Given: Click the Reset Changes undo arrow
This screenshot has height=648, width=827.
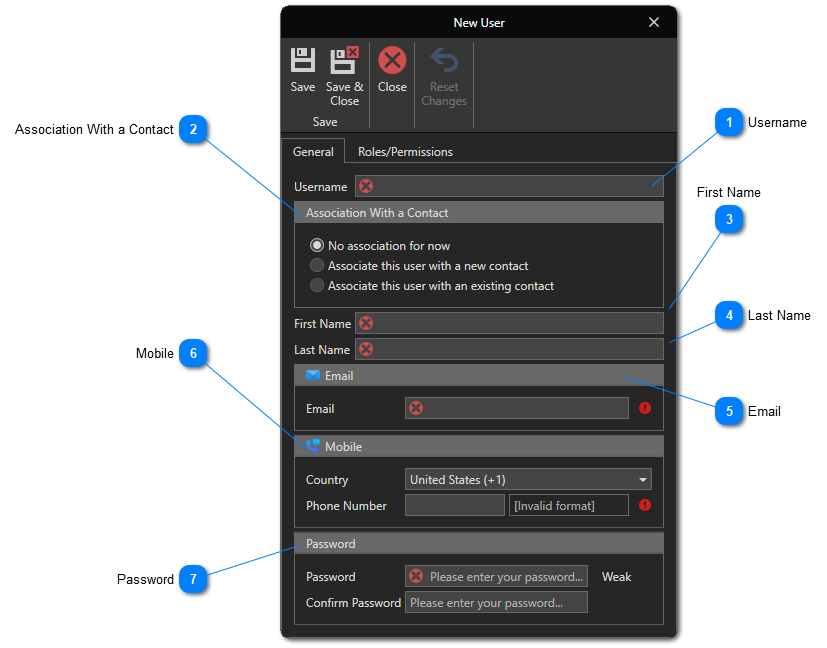Looking at the screenshot, I should point(444,62).
